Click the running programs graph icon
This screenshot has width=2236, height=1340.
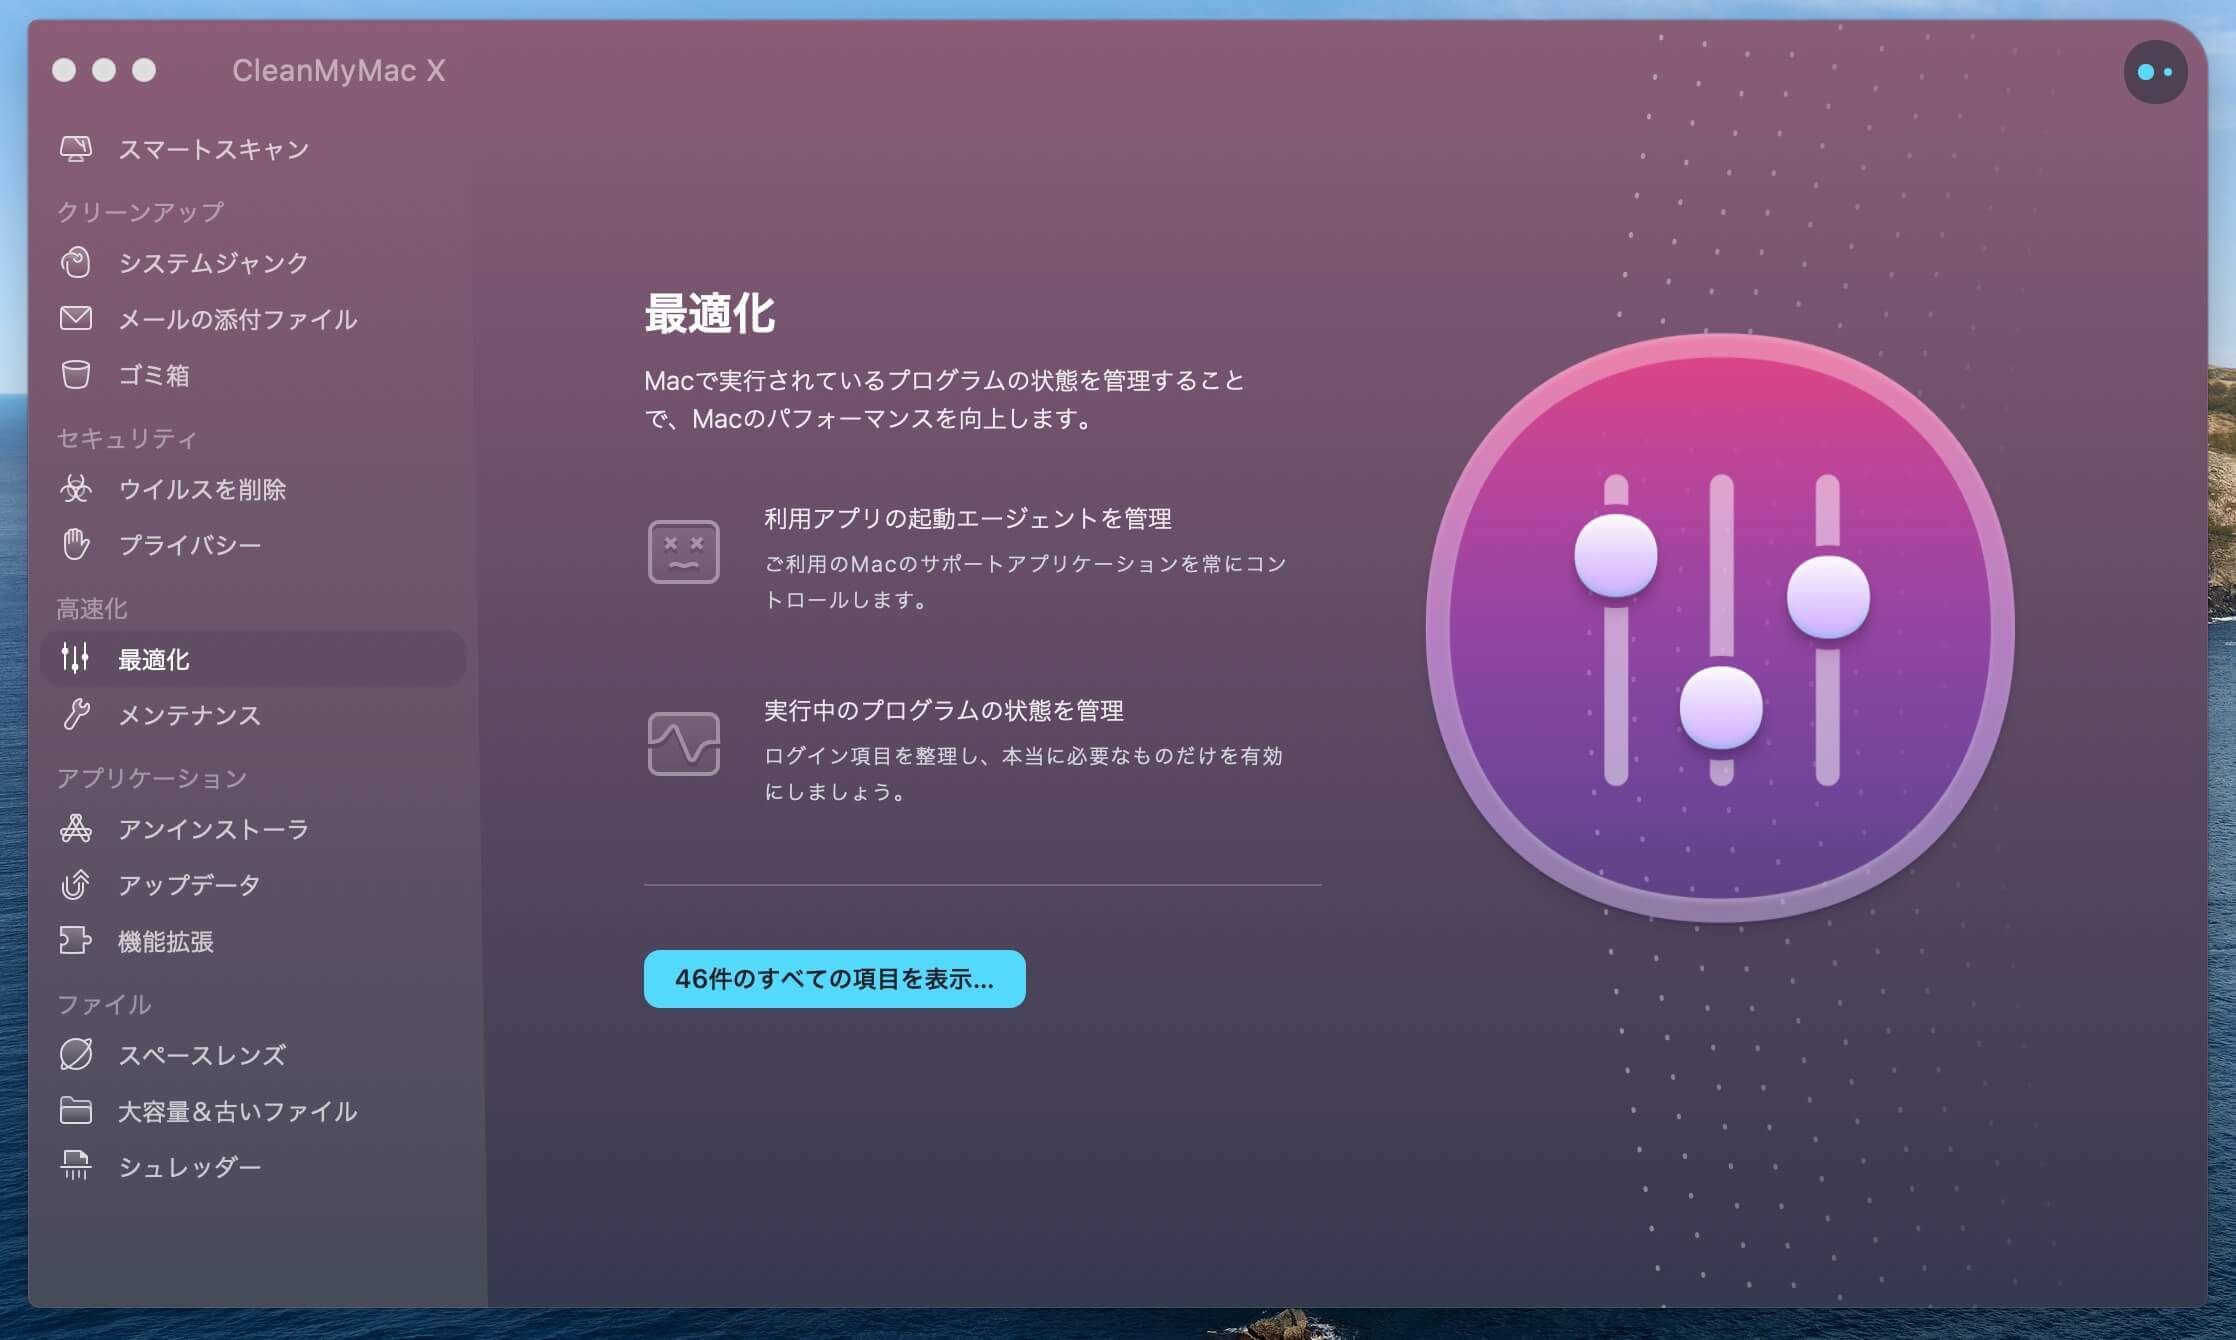685,743
